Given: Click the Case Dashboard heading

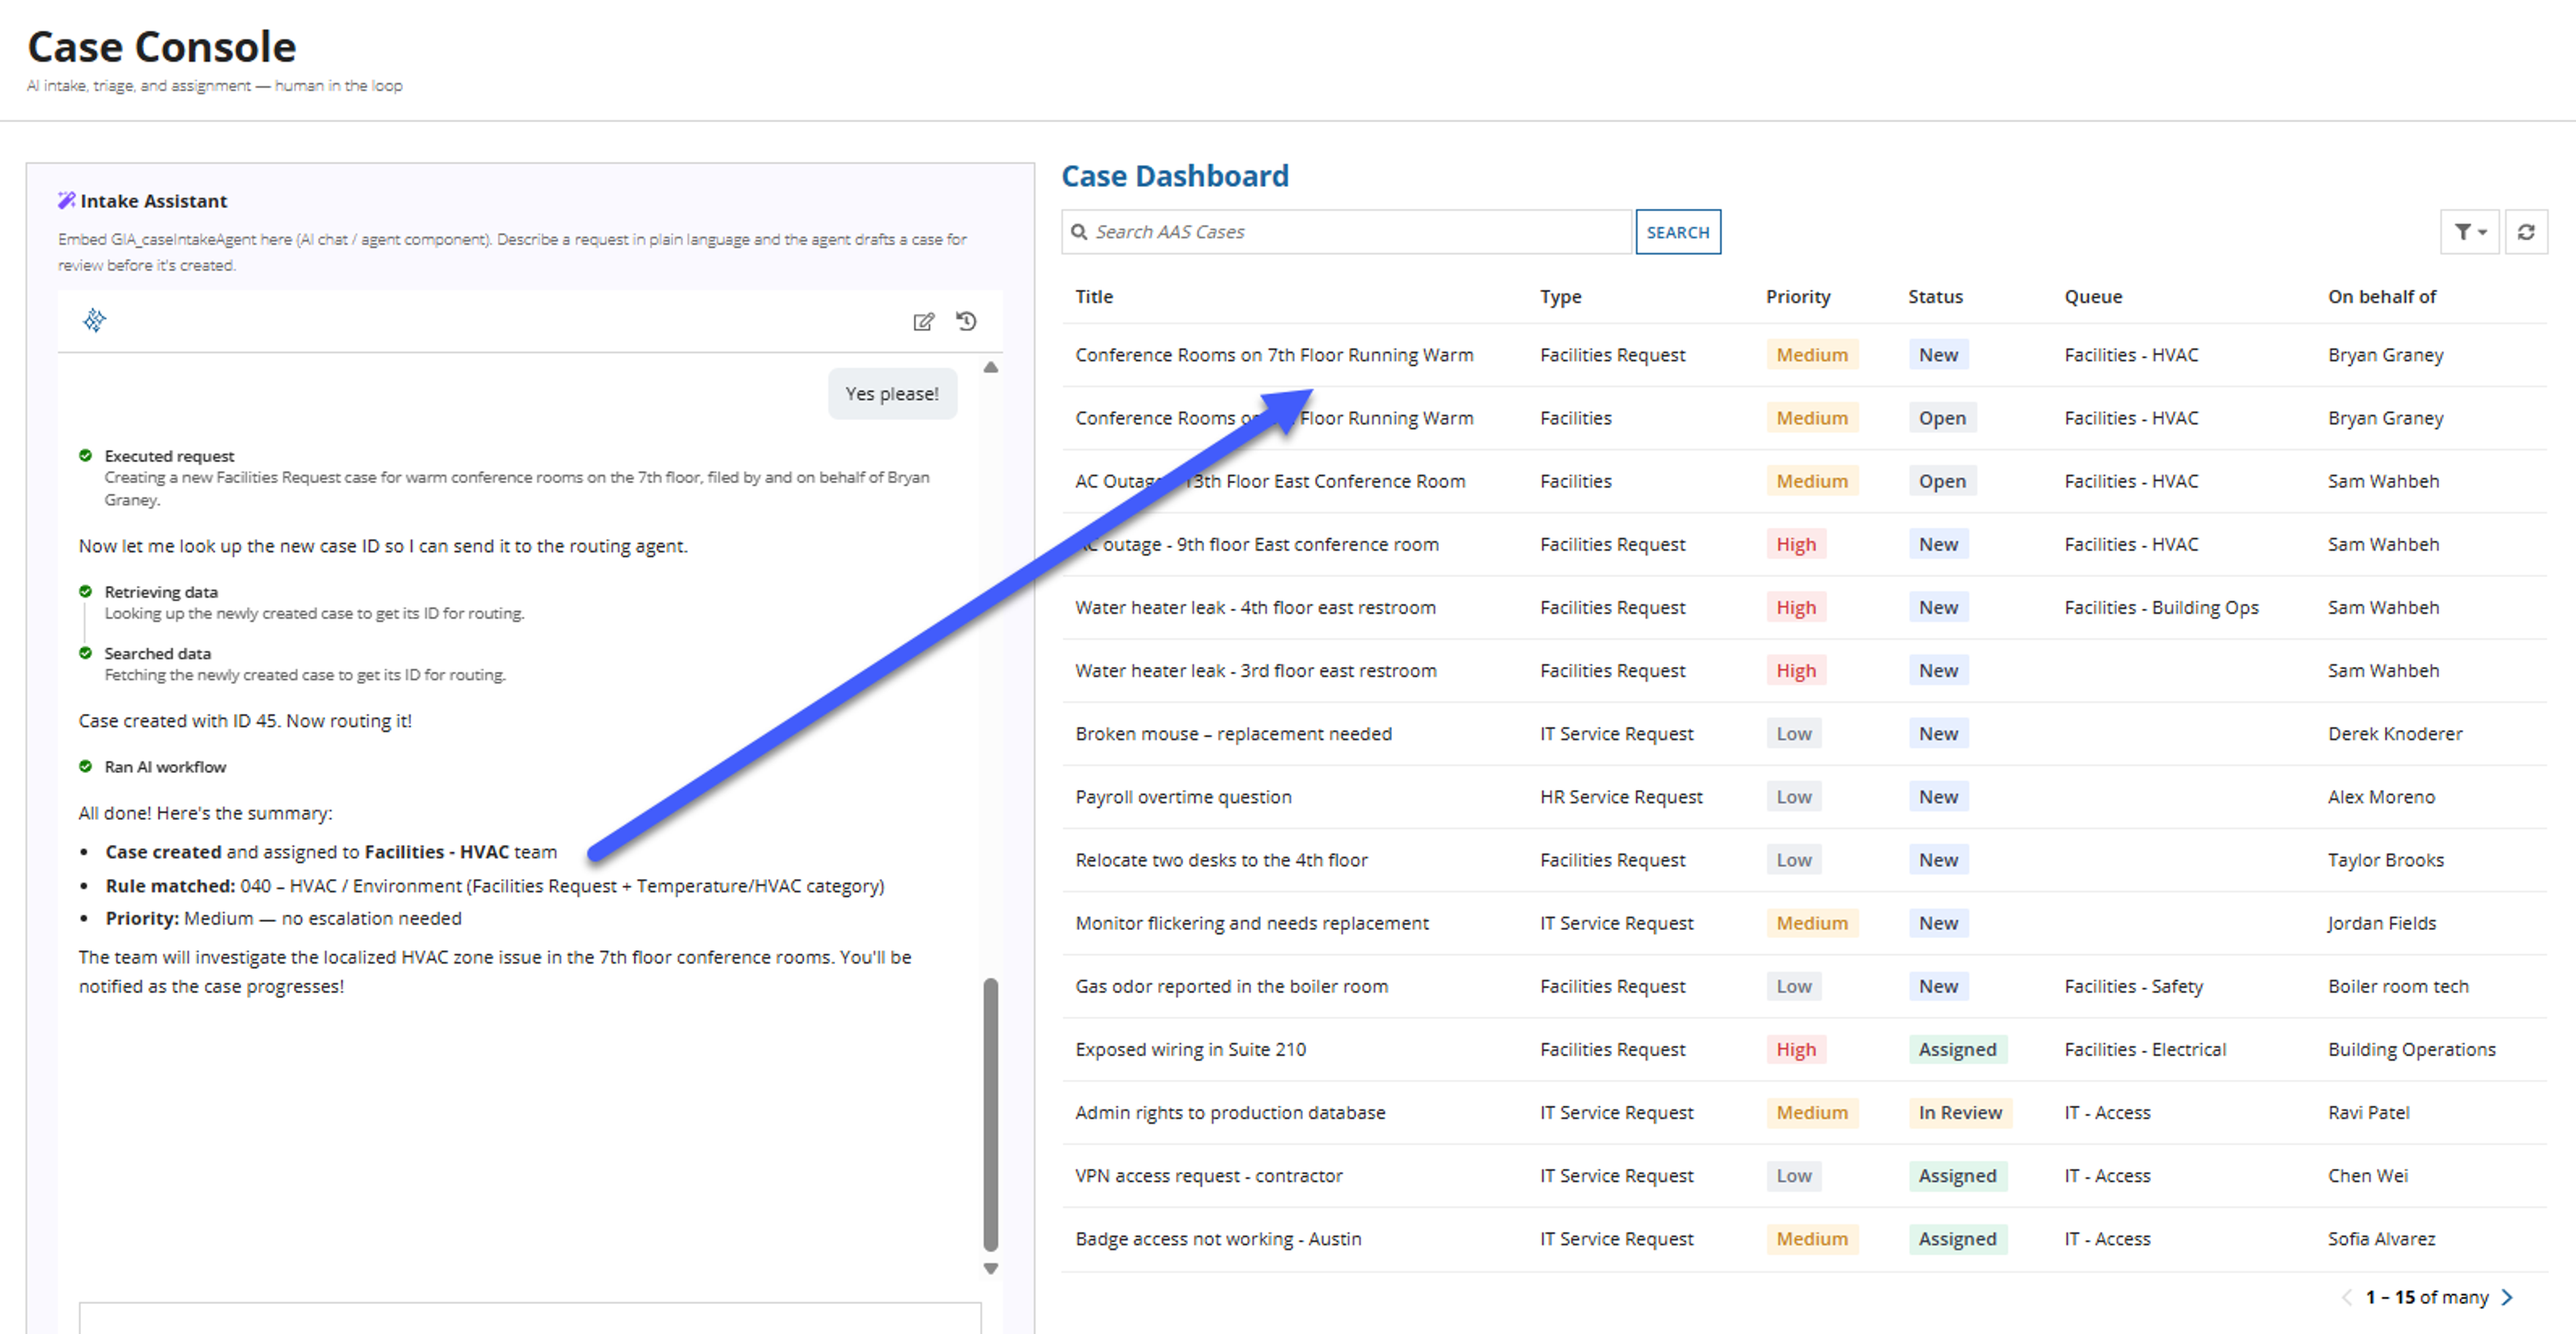Looking at the screenshot, I should pos(1174,176).
